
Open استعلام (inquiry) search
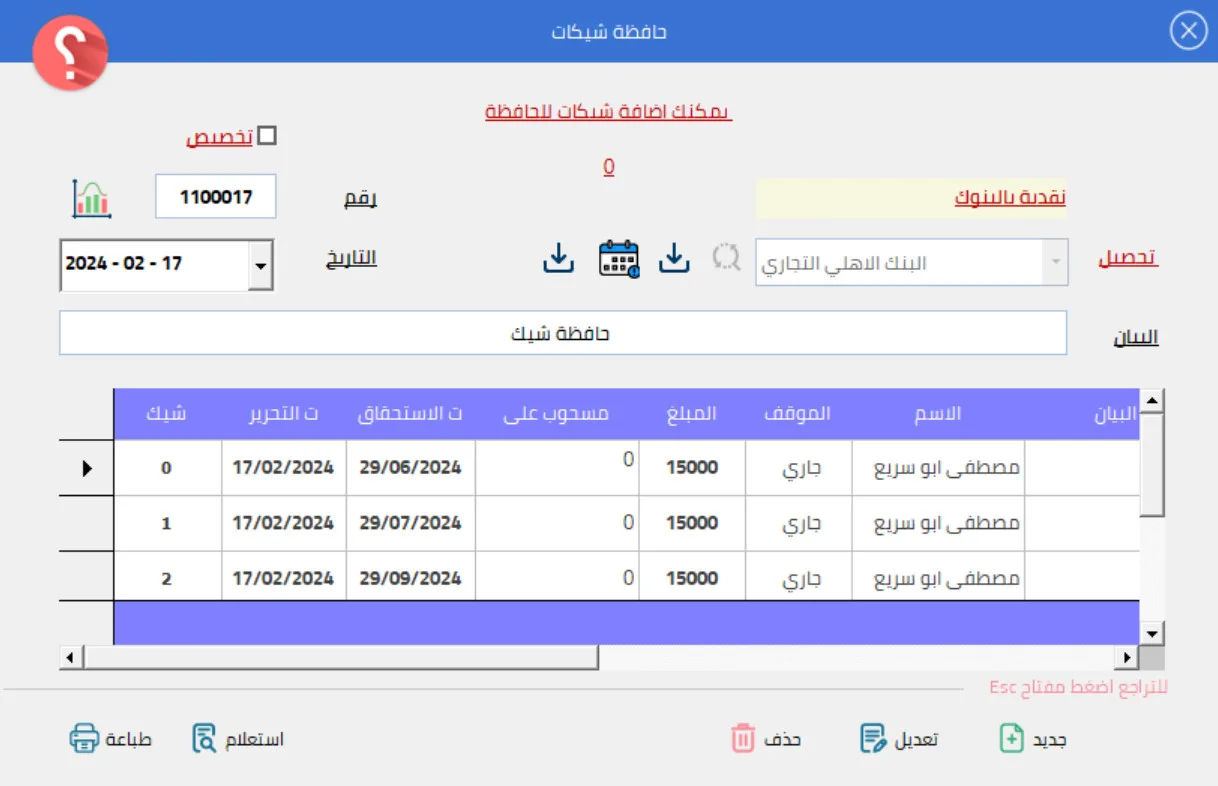pos(238,739)
